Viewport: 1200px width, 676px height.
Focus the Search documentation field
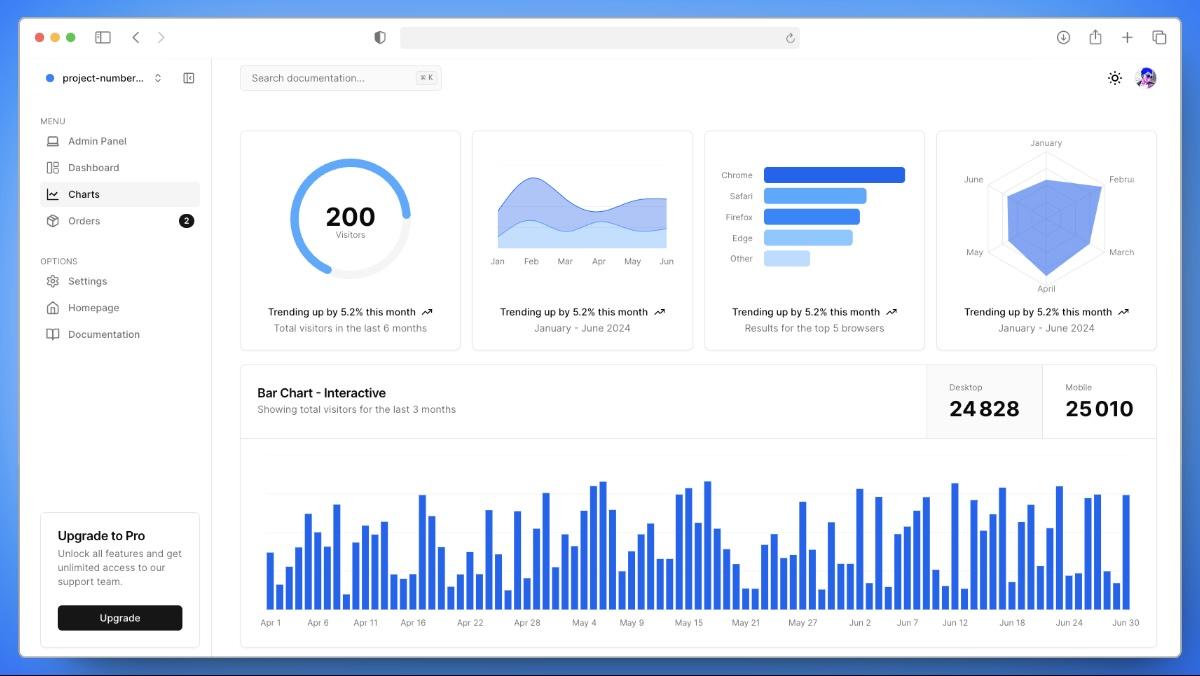341,78
